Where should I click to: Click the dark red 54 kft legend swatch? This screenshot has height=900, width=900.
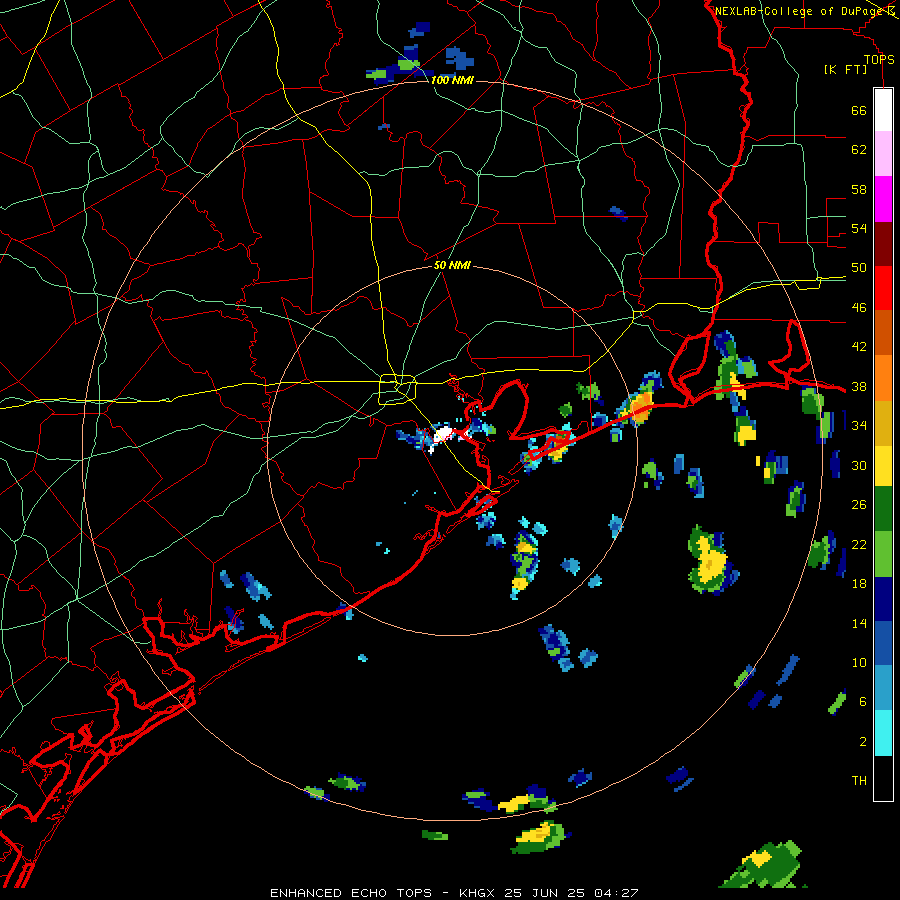[x=883, y=244]
